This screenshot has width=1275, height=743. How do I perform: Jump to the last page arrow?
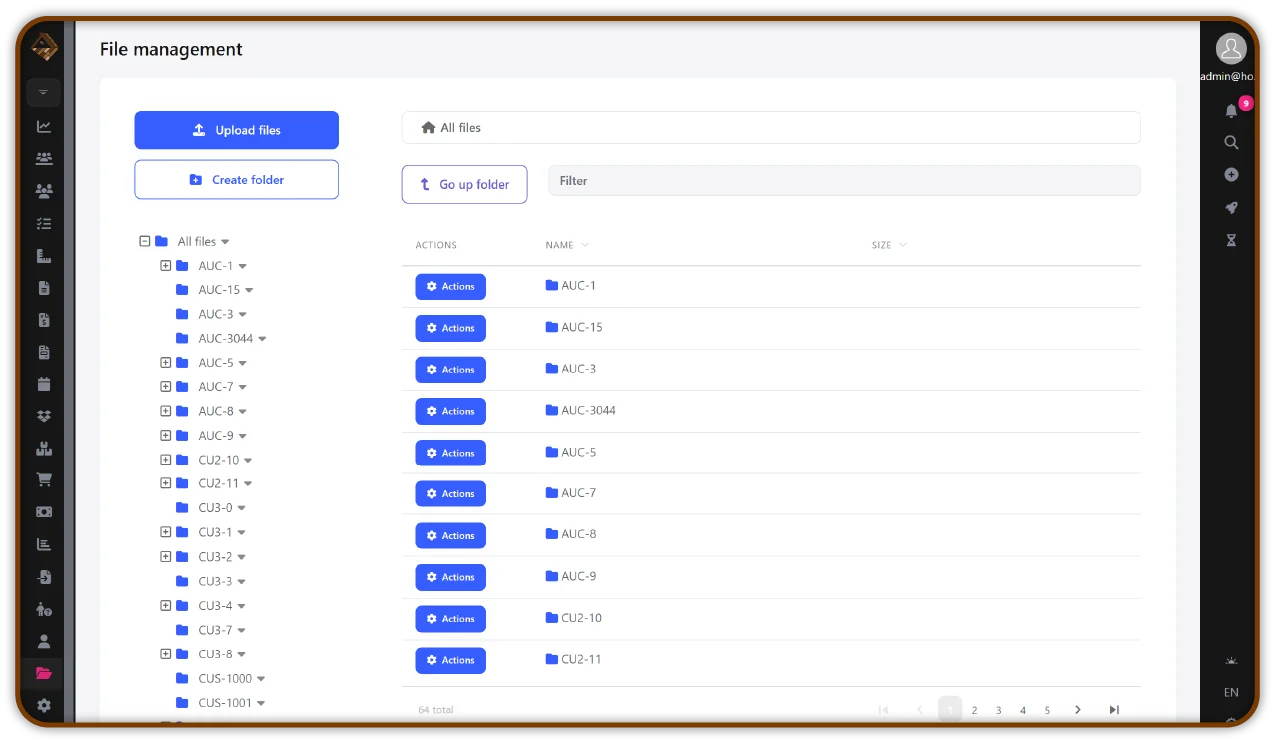pyautogui.click(x=1114, y=710)
